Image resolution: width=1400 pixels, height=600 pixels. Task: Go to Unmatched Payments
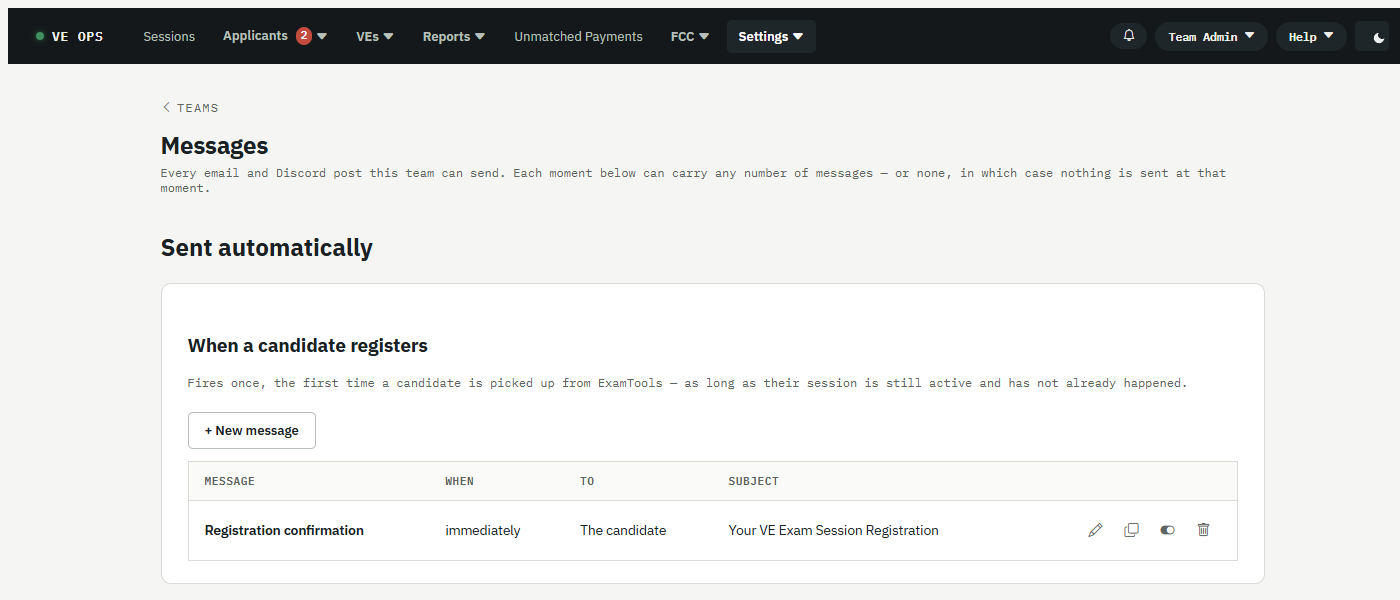578,36
